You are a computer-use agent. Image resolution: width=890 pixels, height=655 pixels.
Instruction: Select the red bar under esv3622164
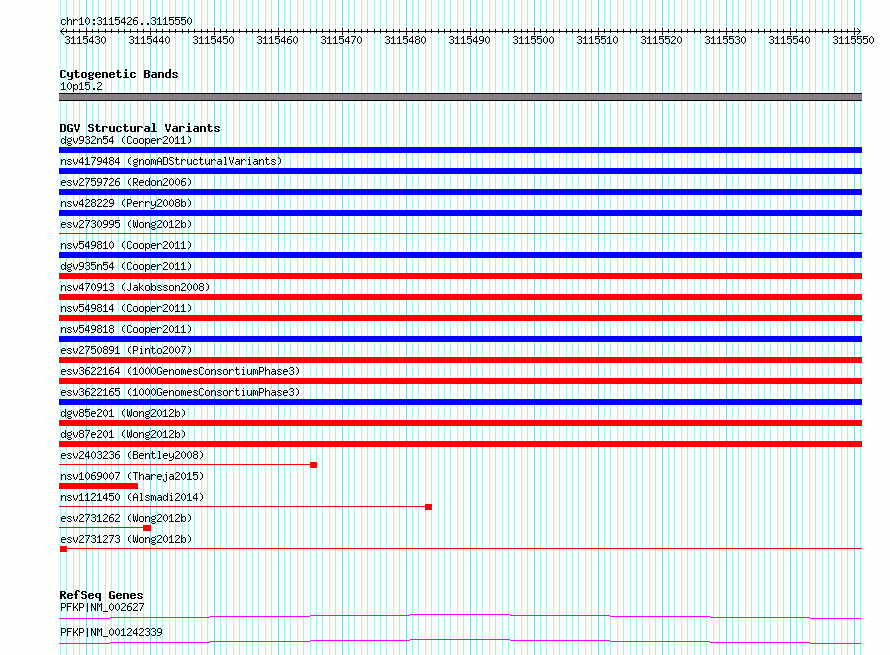460,381
